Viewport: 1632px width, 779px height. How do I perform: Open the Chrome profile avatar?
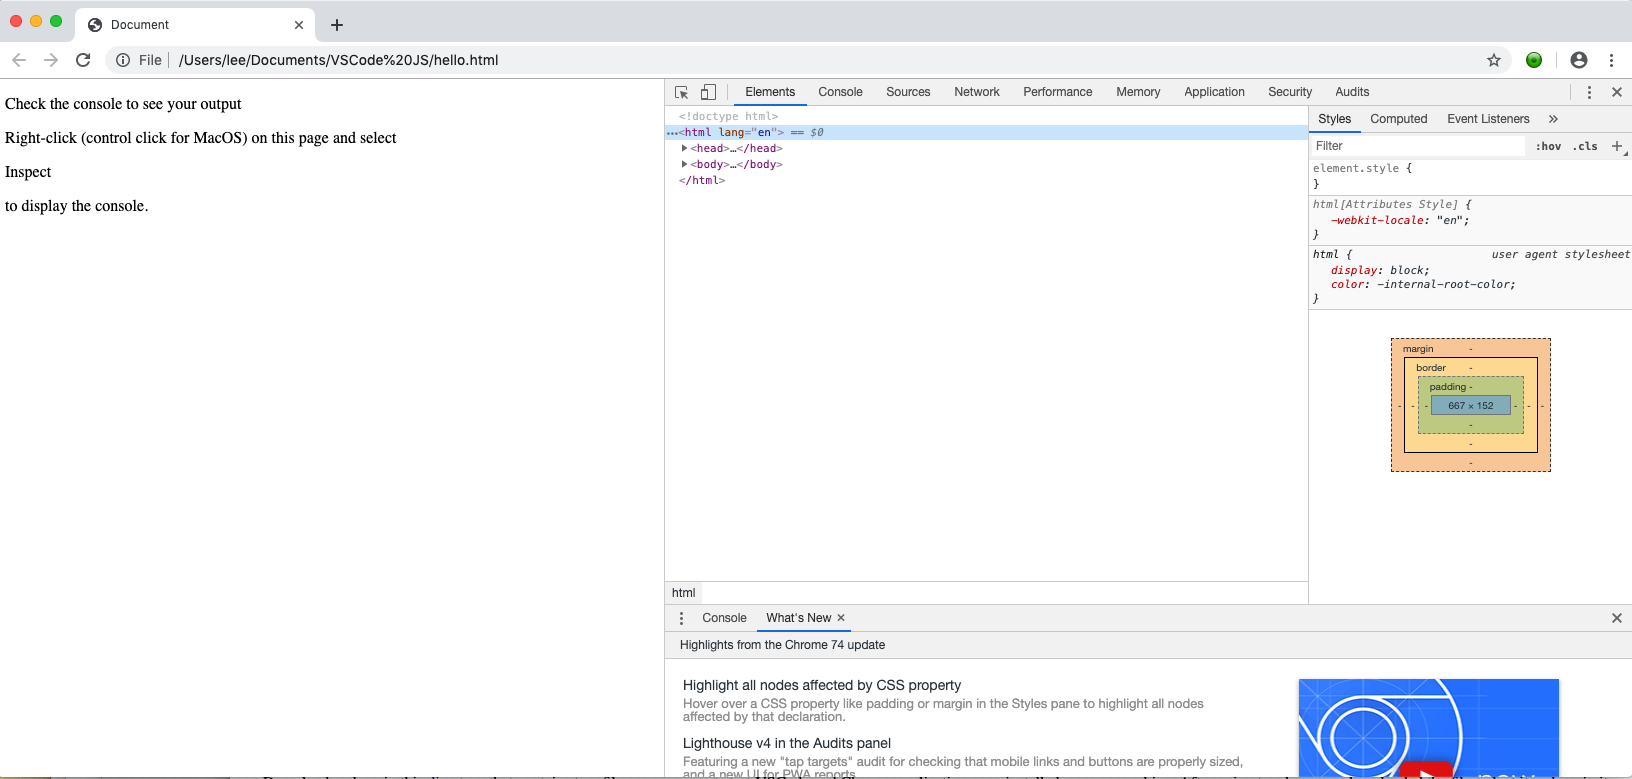1579,60
